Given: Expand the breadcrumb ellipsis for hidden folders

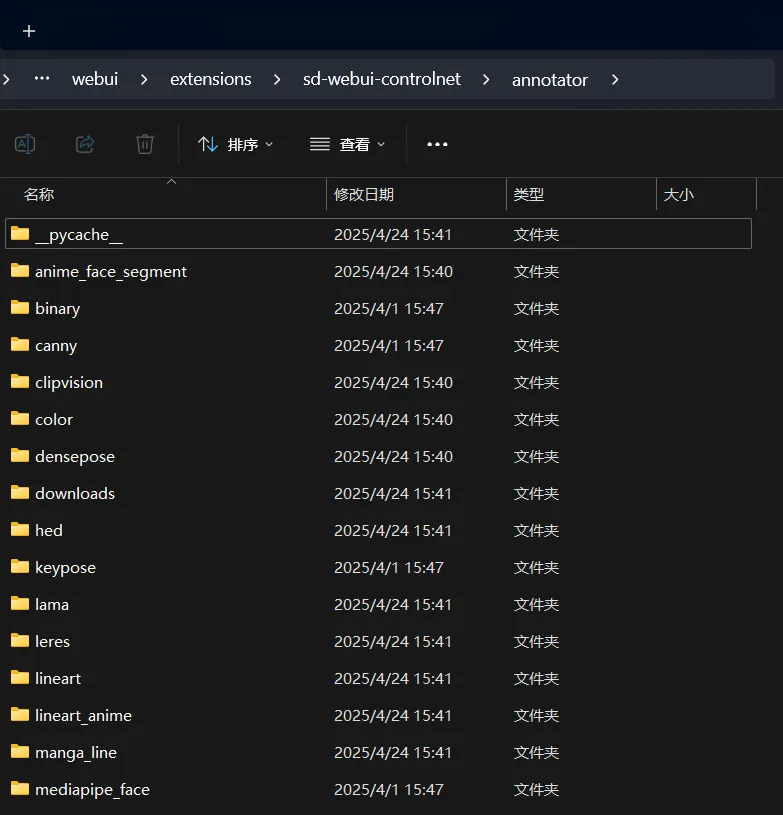Looking at the screenshot, I should pos(42,79).
